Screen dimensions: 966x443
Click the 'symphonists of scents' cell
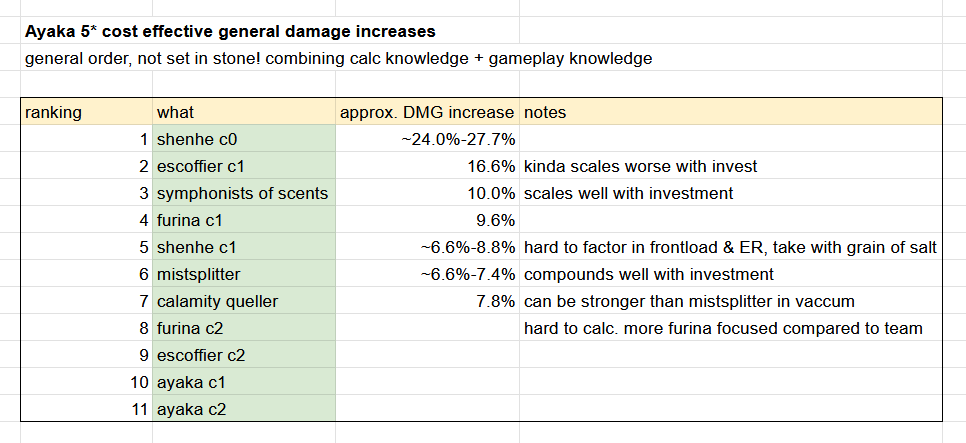pyautogui.click(x=244, y=193)
